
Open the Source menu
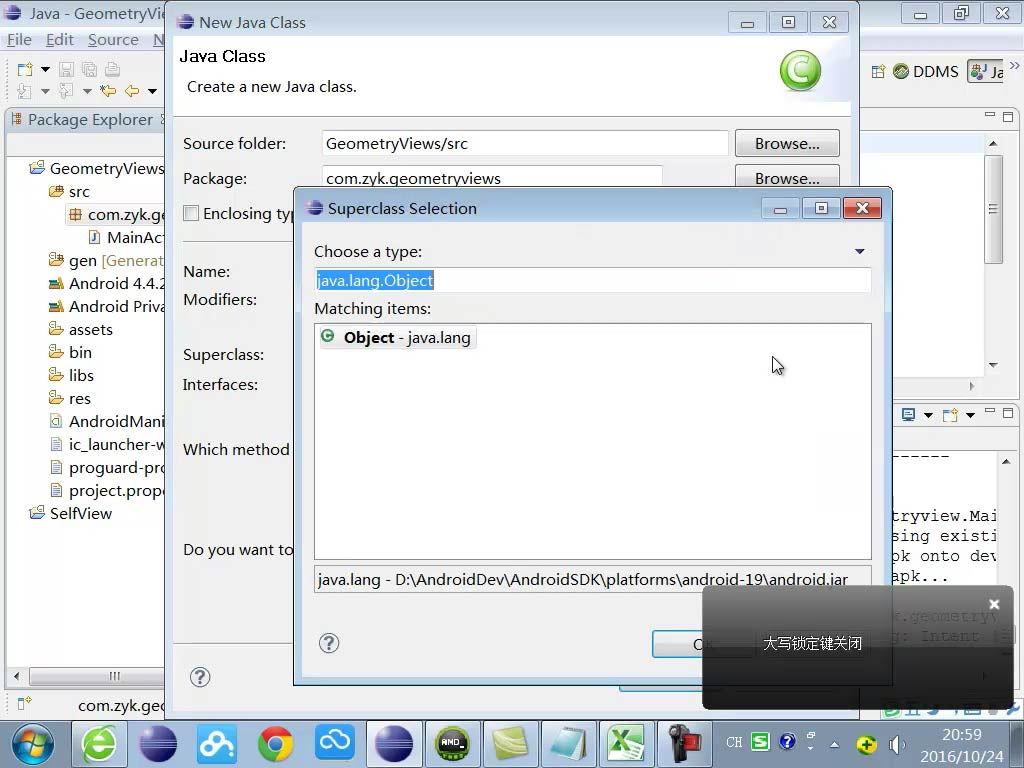pyautogui.click(x=113, y=40)
